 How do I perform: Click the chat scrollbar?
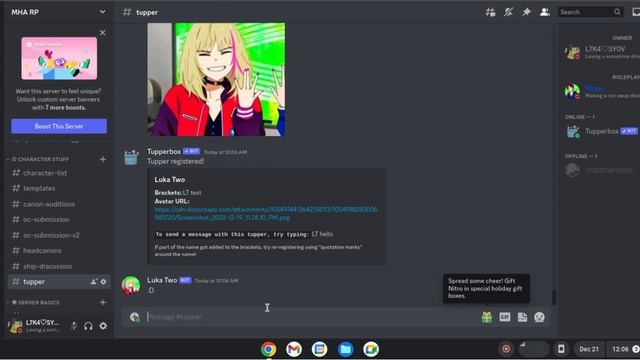coord(554,297)
